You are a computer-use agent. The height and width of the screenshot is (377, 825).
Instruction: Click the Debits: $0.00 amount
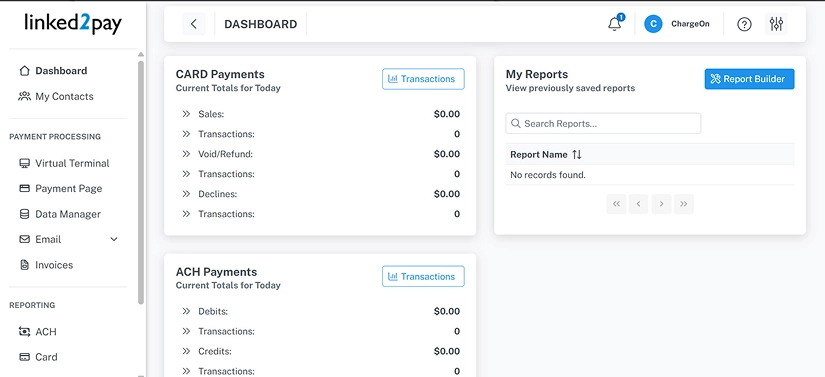tap(447, 311)
